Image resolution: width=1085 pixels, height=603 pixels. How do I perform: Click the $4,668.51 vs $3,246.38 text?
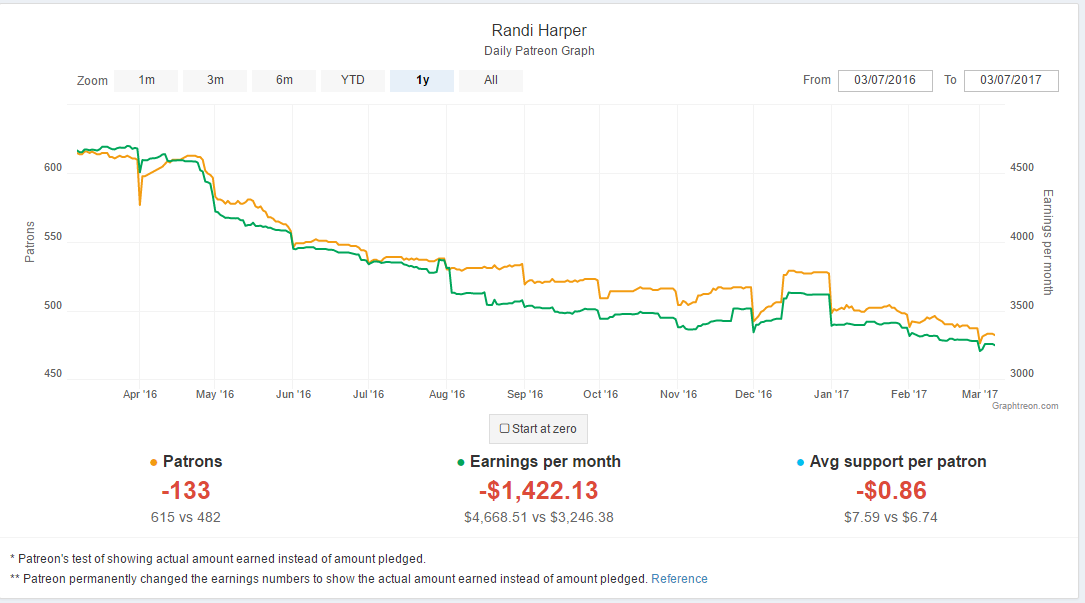click(538, 517)
